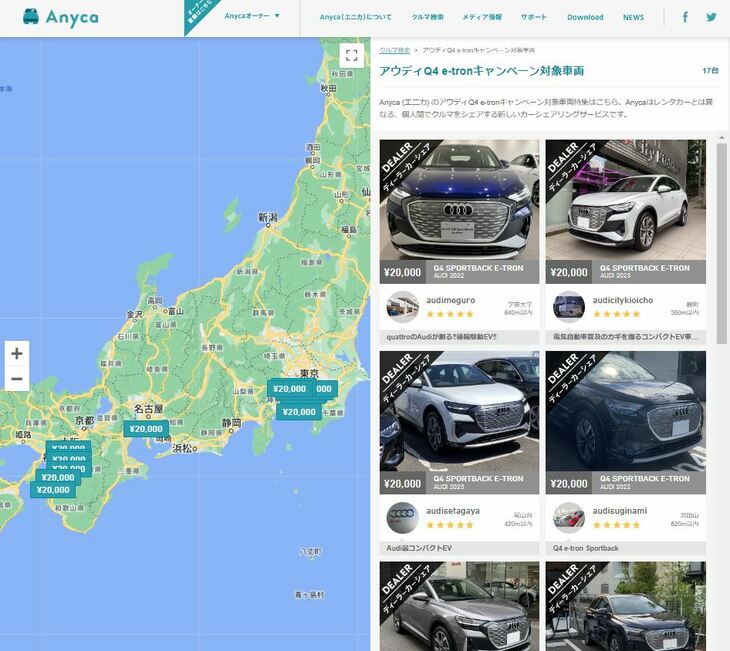The image size is (730, 651).
Task: Click the audisetagaya Audi rings avatar
Action: pyautogui.click(x=402, y=517)
